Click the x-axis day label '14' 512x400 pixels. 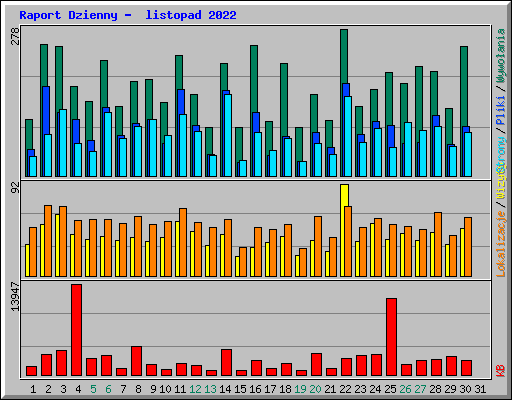pos(225,389)
